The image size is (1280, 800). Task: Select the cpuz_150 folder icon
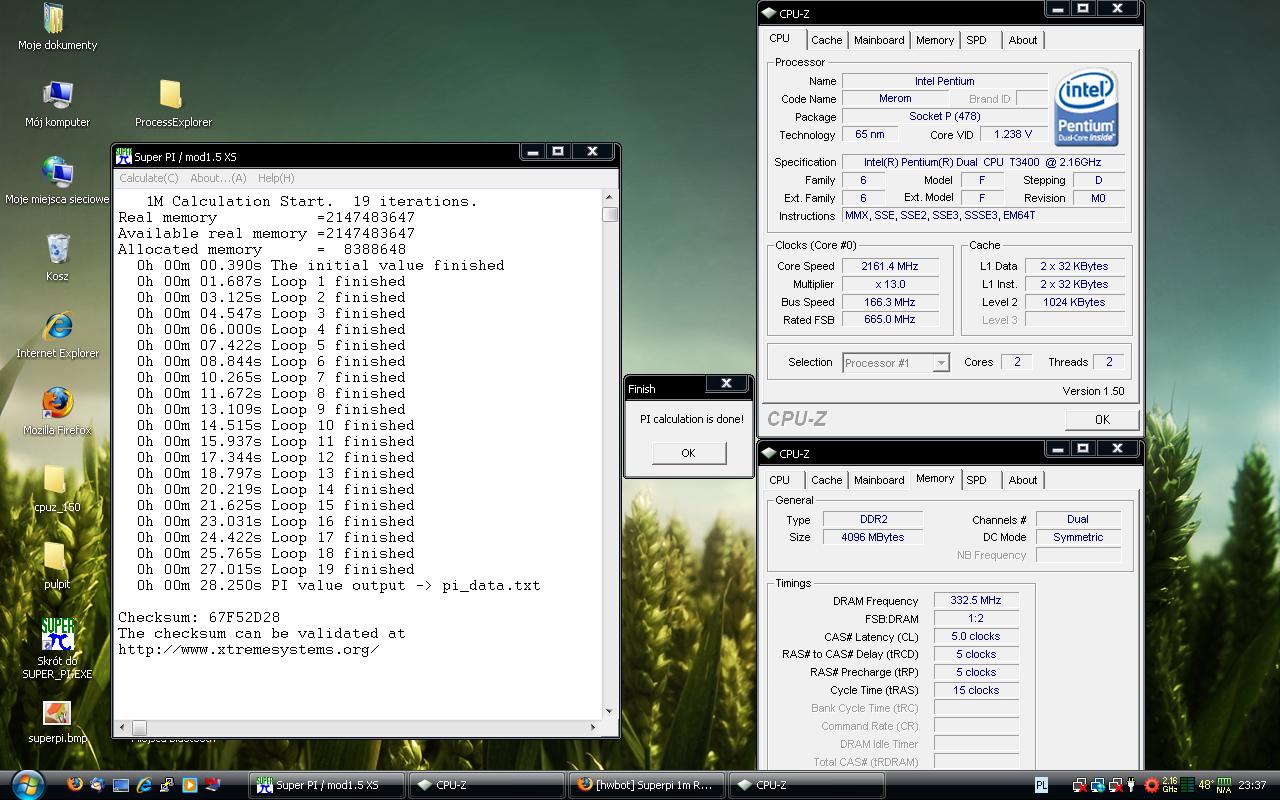[57, 488]
